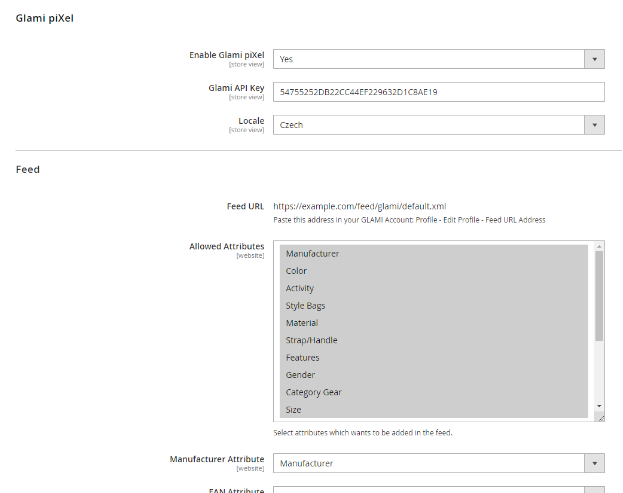Image resolution: width=623 pixels, height=493 pixels.
Task: Select Category Gear in Allowed Attributes list
Action: 433,392
